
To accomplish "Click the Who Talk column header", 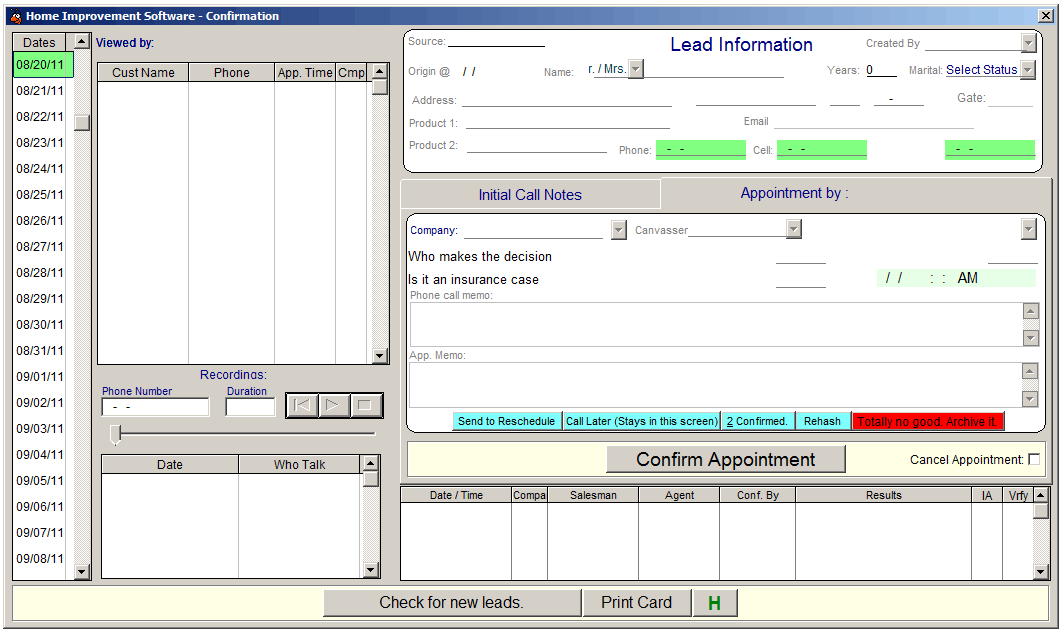I will [x=299, y=465].
